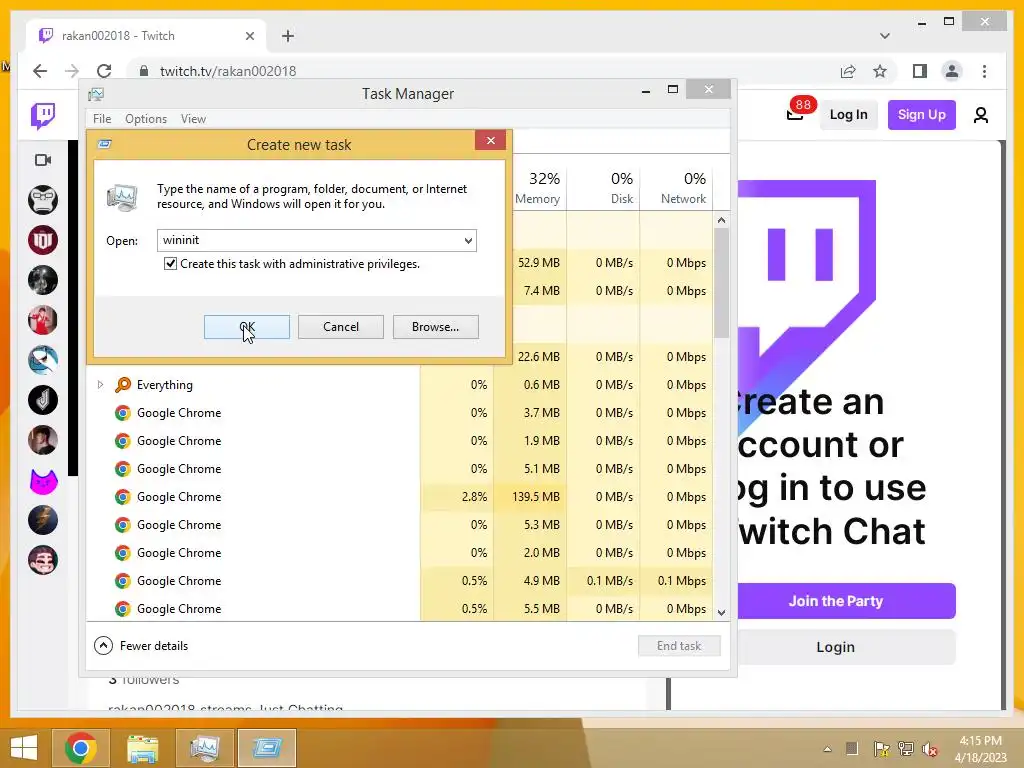Image resolution: width=1024 pixels, height=768 pixels.
Task: Click the Windows Start button
Action: (x=24, y=748)
